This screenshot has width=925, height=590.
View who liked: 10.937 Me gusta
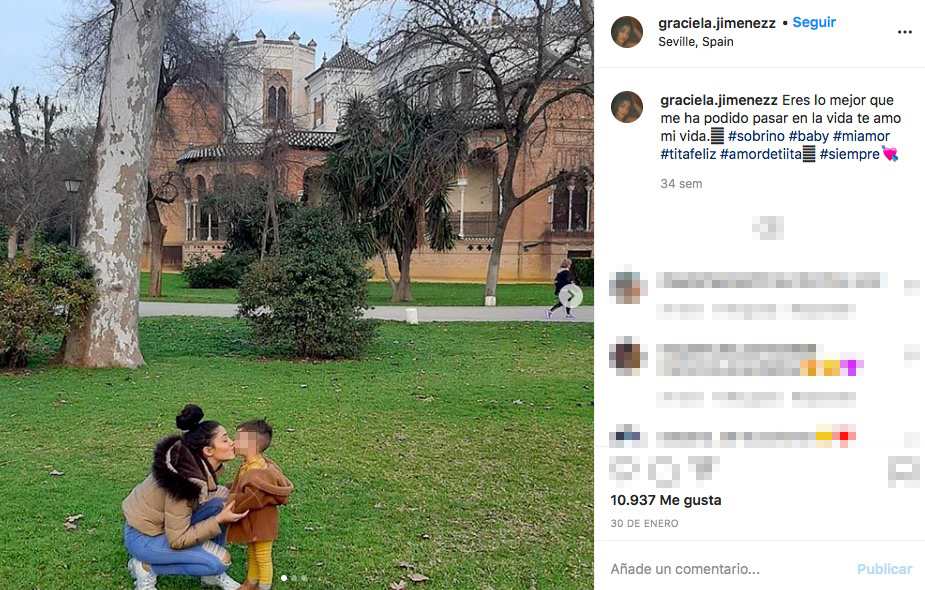[x=665, y=500]
